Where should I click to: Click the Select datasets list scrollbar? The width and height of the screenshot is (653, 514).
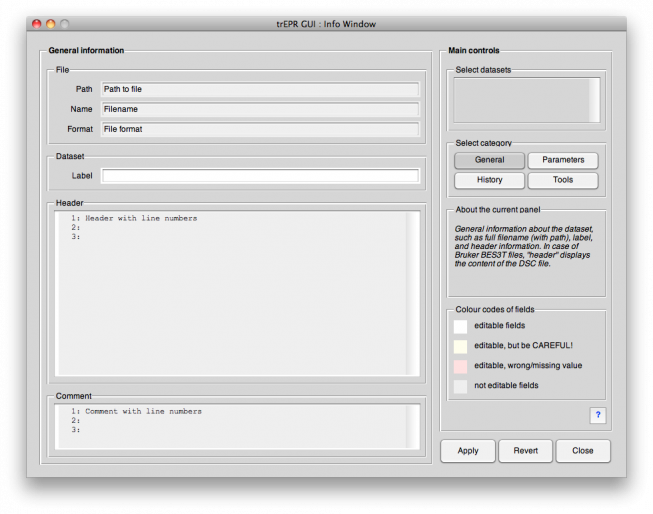[594, 100]
